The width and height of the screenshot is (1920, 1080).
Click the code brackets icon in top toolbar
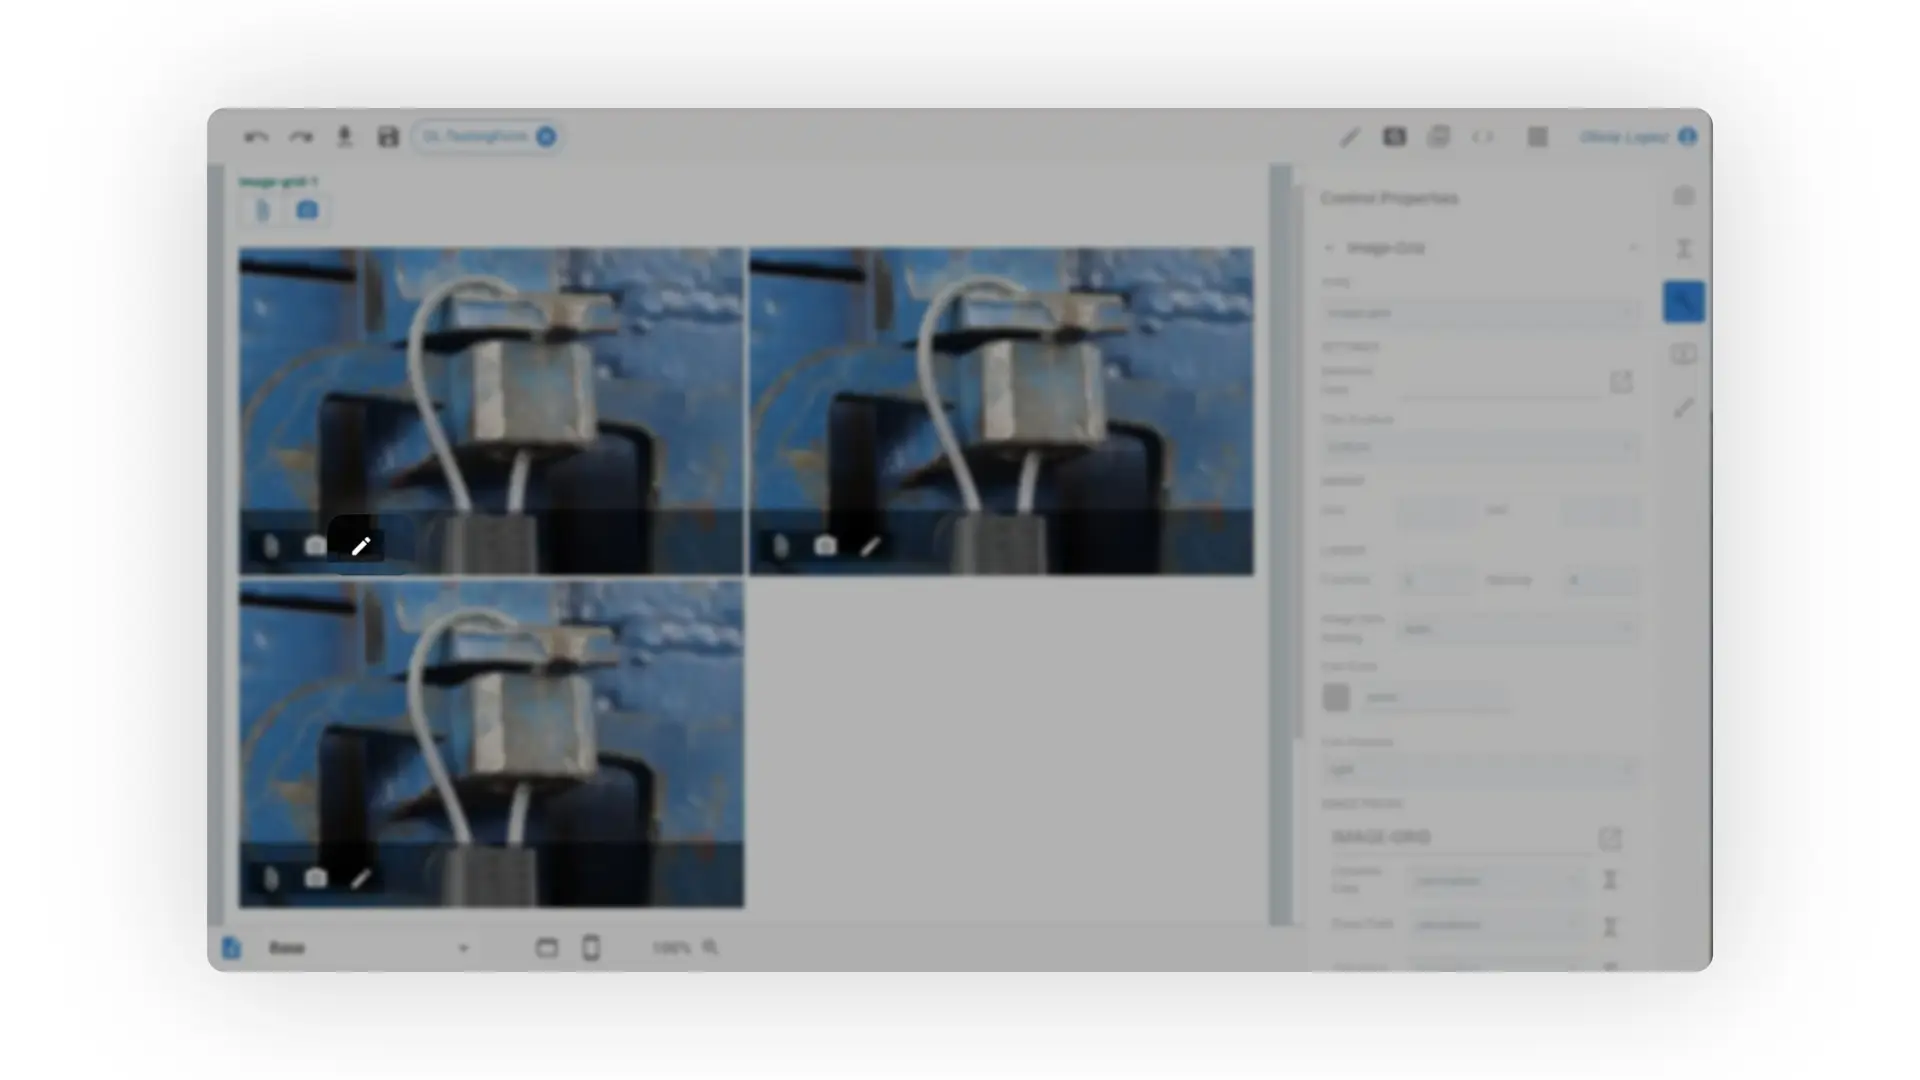tap(1482, 137)
